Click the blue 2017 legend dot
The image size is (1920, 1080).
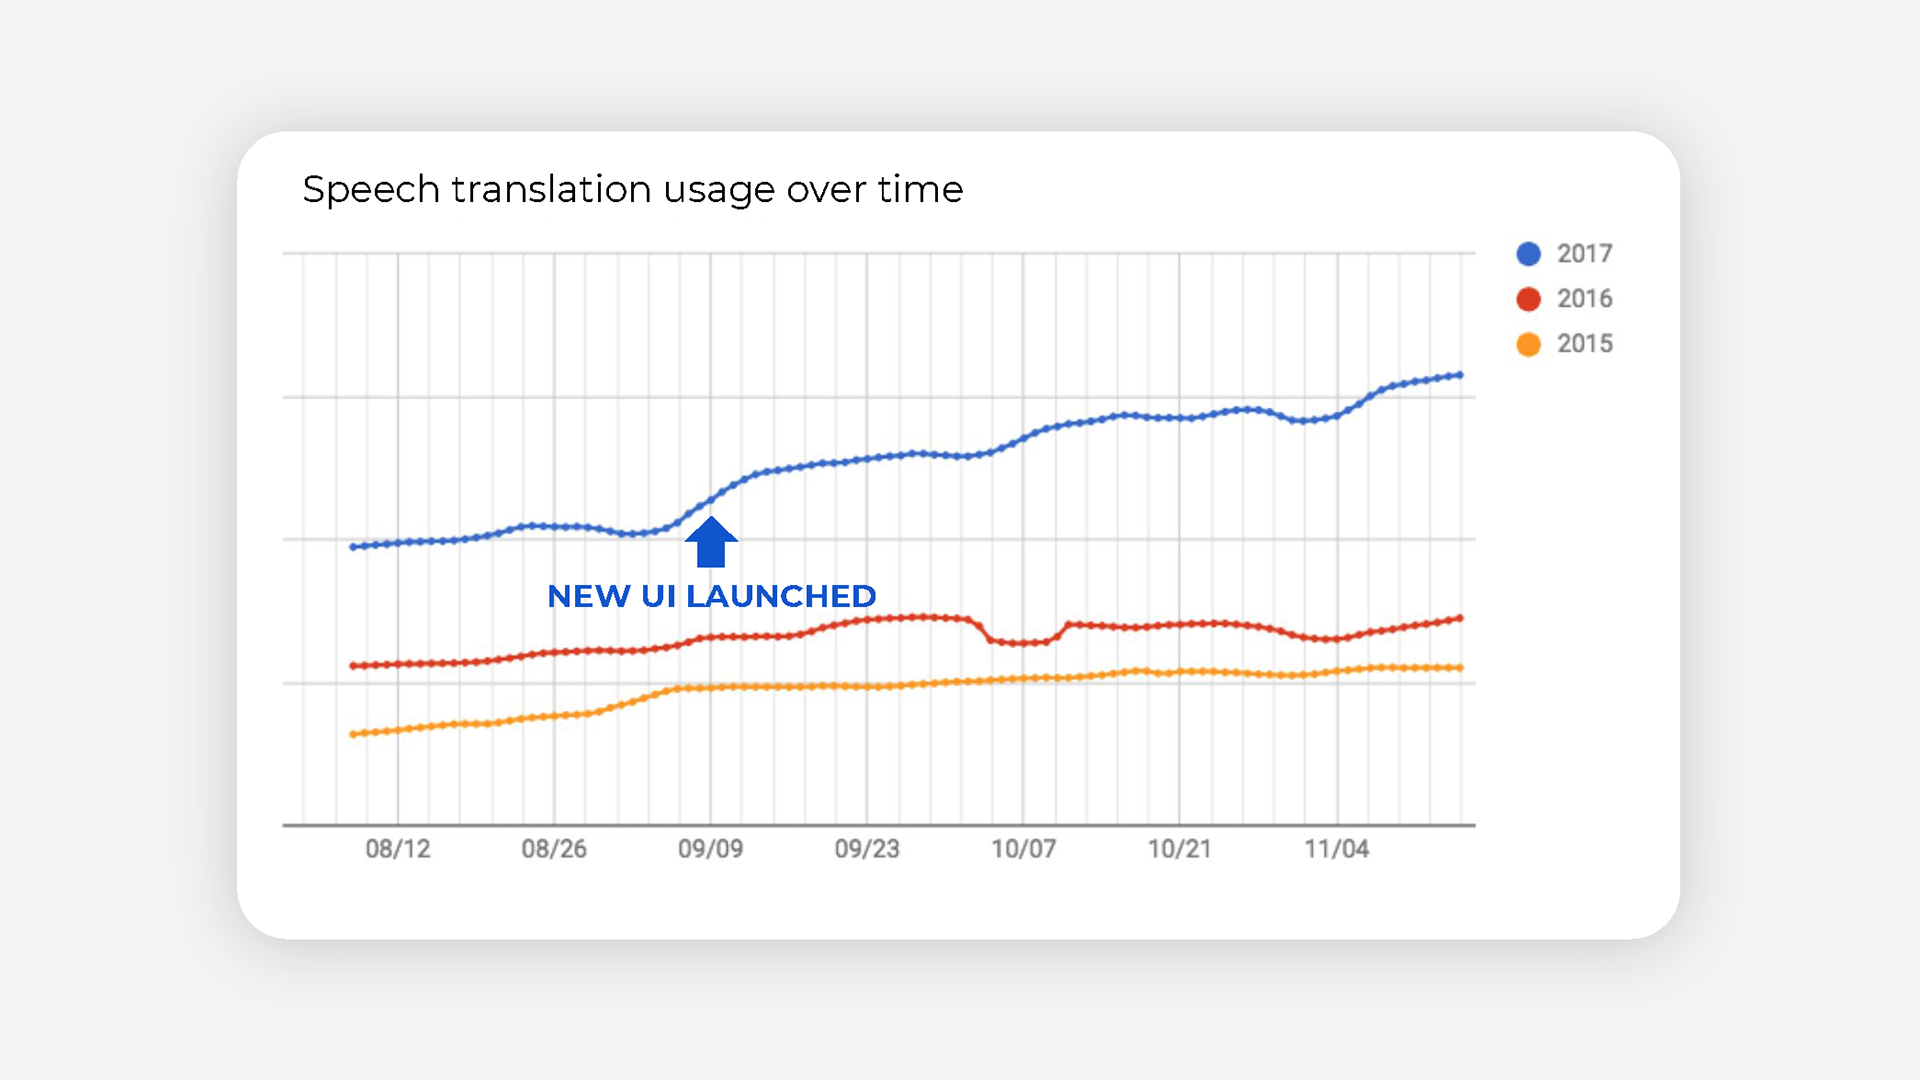coord(1528,254)
